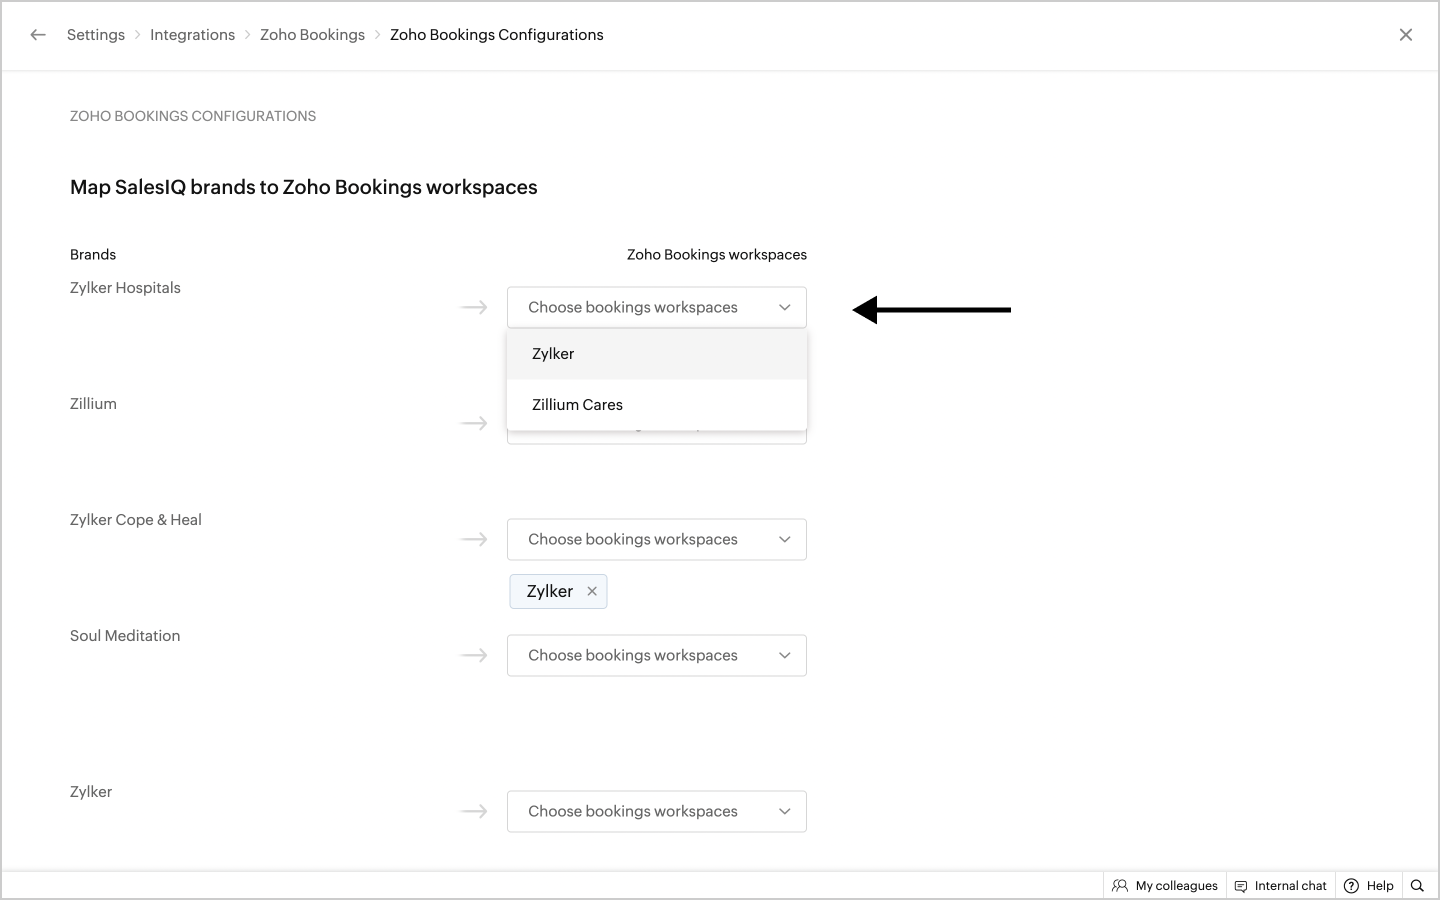Open workspaces dropdown for Soul Meditation
The image size is (1440, 900).
pos(657,655)
